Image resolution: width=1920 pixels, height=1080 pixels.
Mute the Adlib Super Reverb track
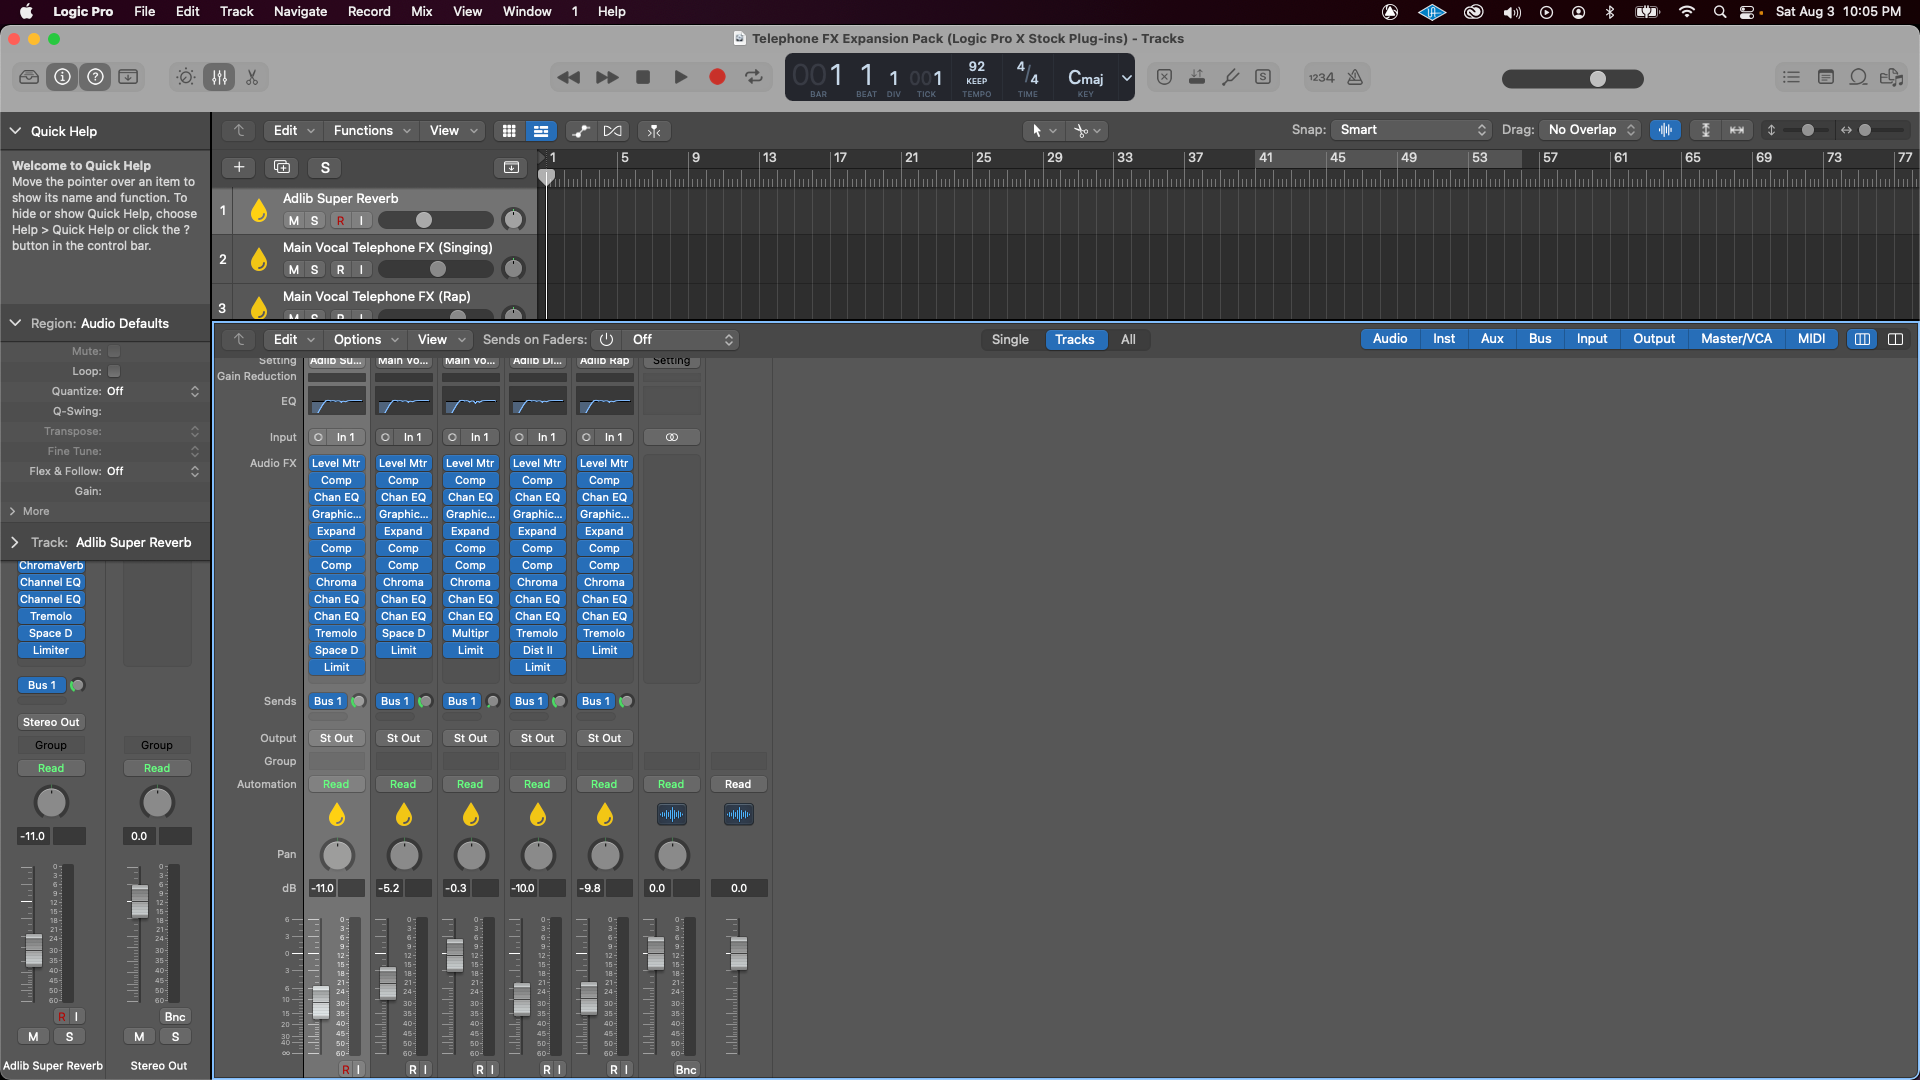[x=293, y=220]
